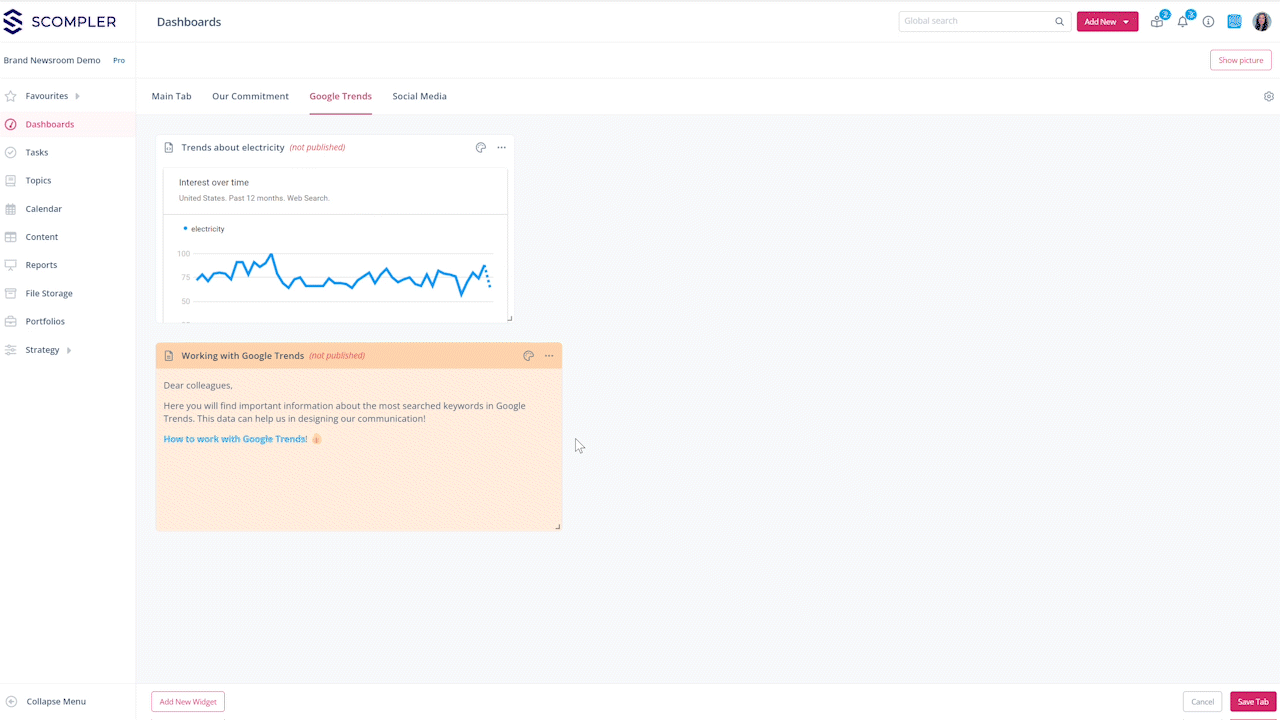The image size is (1280, 720).
Task: Click the user profile avatar
Action: pos(1261,22)
